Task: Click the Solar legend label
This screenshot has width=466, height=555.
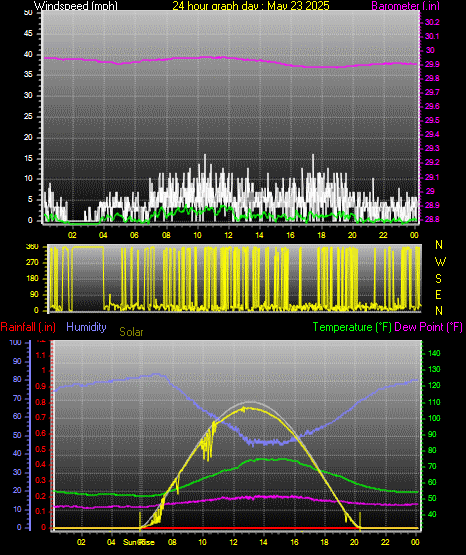Action: (131, 332)
